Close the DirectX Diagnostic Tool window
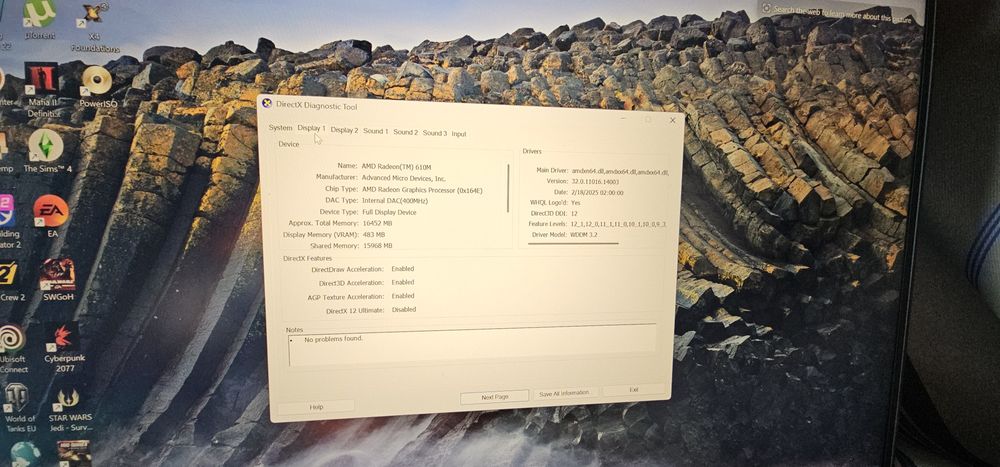 click(672, 120)
